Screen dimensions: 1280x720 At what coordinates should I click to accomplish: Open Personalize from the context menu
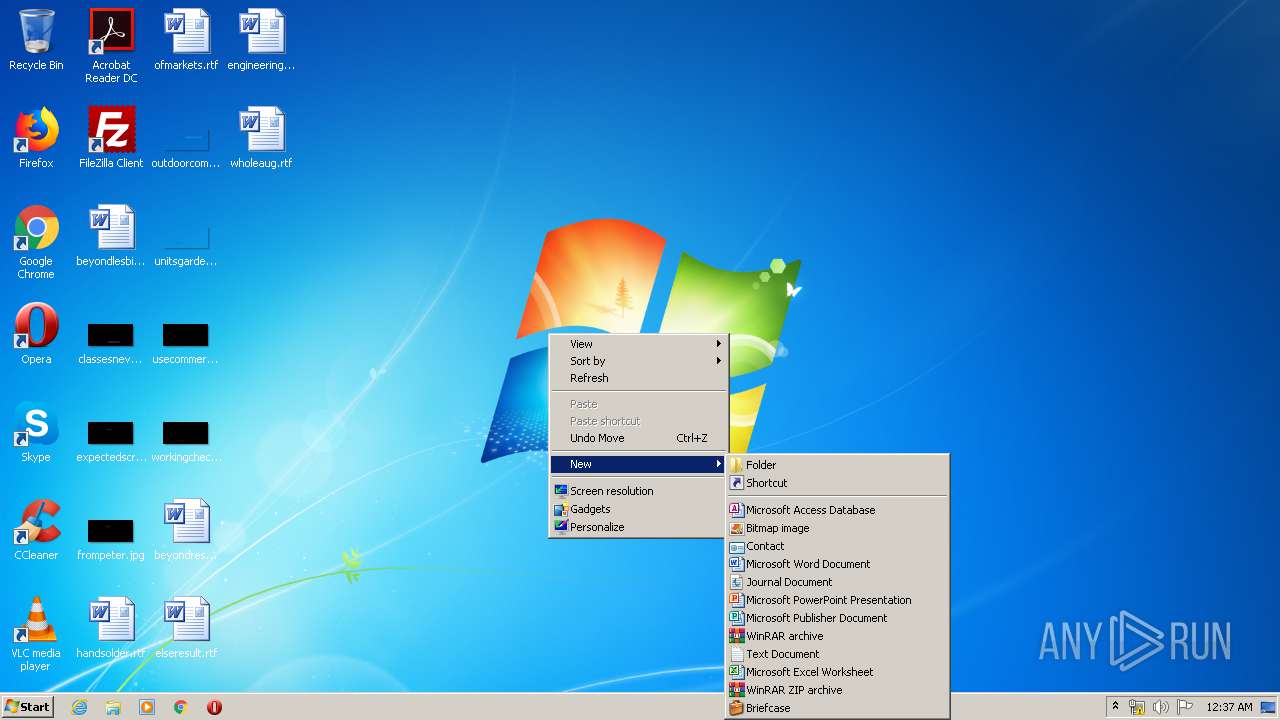coord(638,527)
